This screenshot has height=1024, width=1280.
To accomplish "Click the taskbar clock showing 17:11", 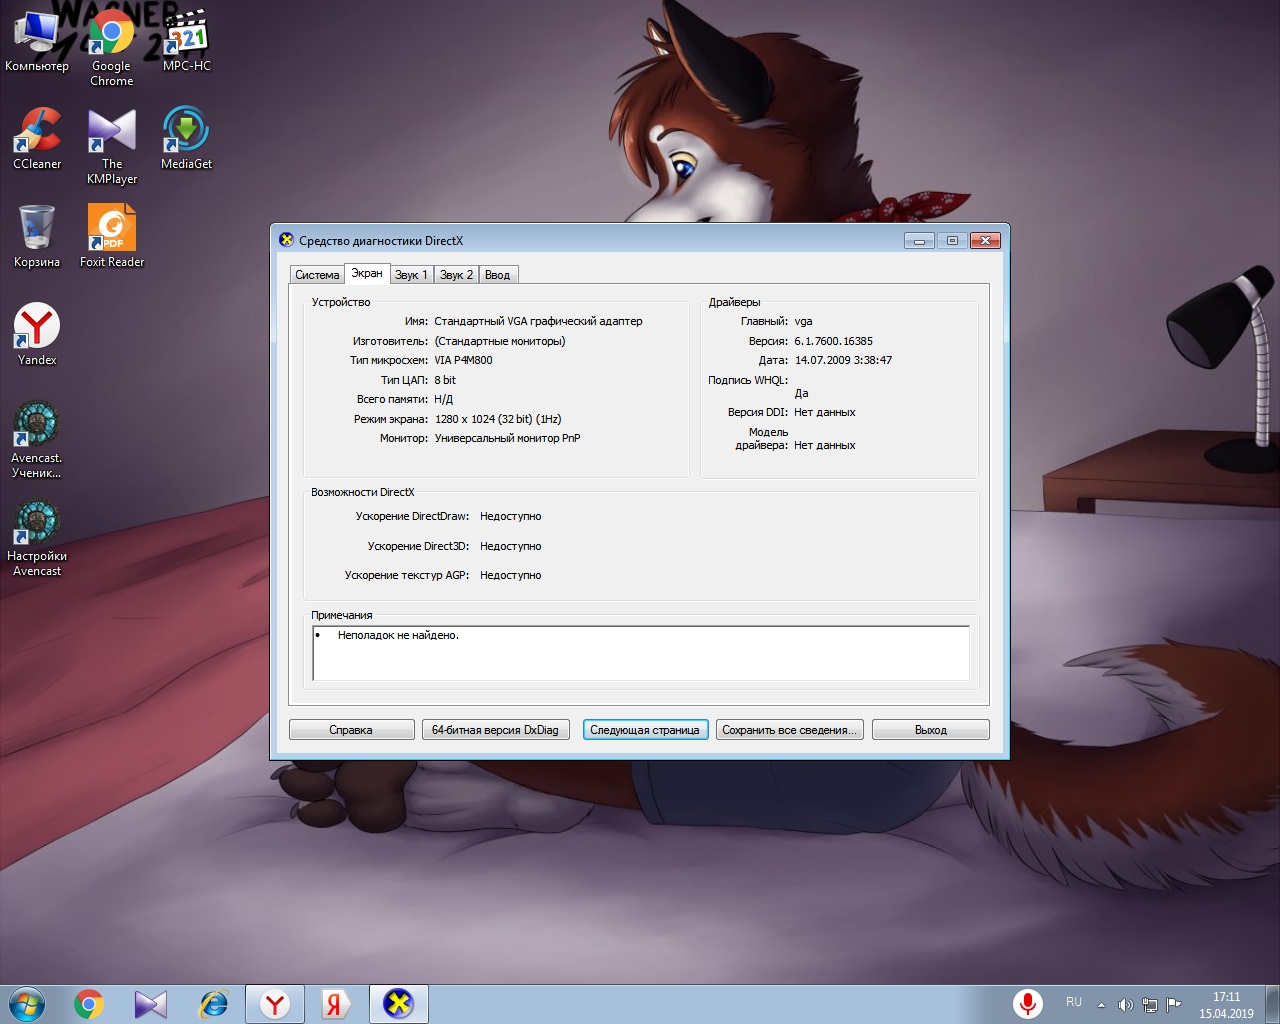I will pyautogui.click(x=1226, y=1005).
